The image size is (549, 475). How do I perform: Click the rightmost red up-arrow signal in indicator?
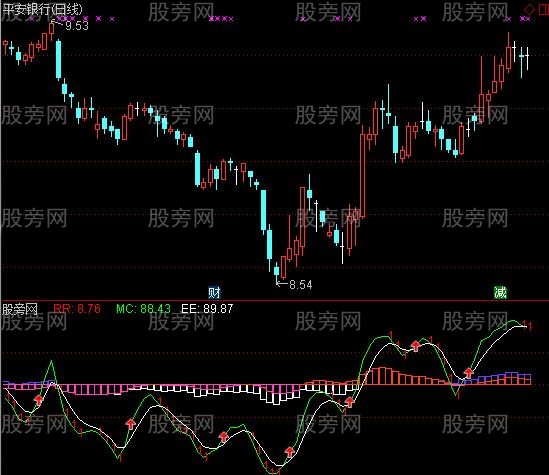point(468,373)
